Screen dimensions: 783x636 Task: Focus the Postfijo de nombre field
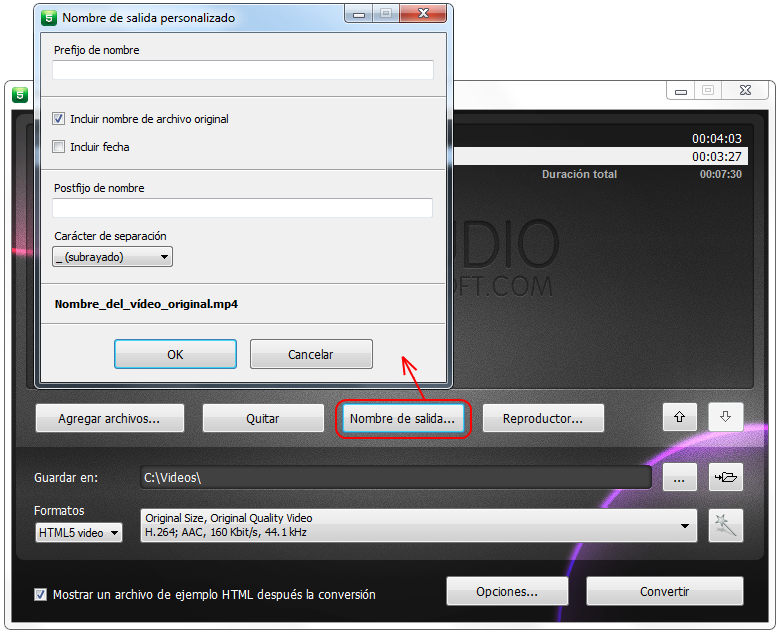243,208
